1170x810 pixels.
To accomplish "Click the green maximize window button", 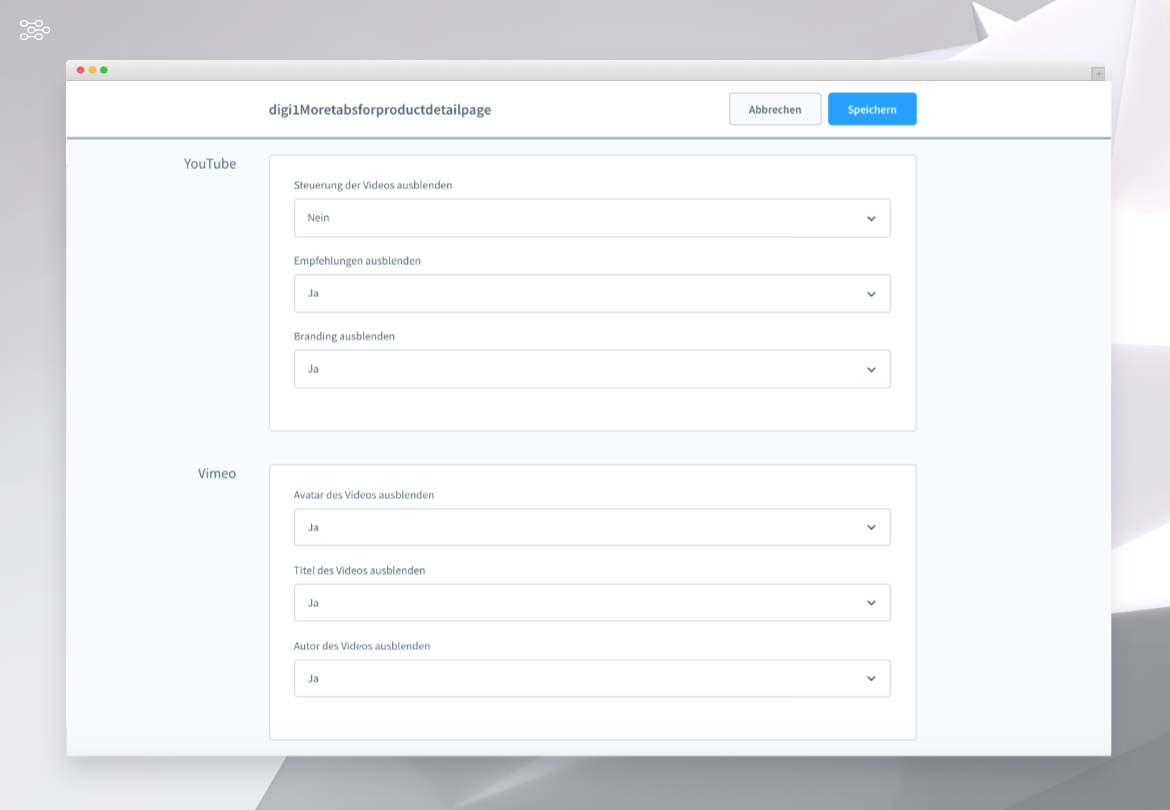I will [x=104, y=70].
